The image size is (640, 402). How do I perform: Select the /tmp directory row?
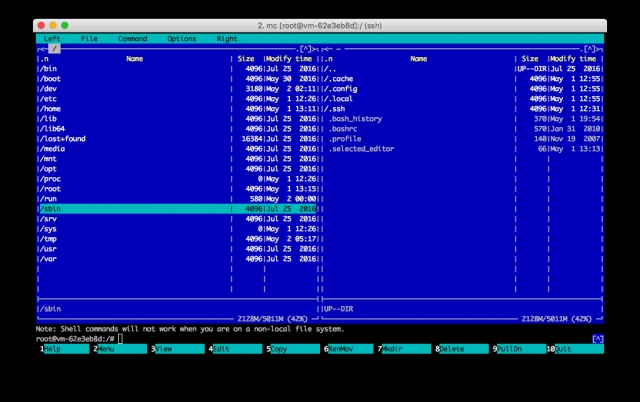pyautogui.click(x=178, y=239)
